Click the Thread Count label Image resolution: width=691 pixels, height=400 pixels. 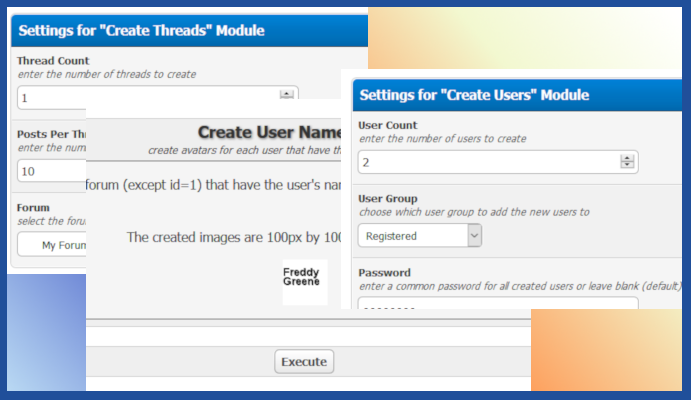tap(53, 61)
